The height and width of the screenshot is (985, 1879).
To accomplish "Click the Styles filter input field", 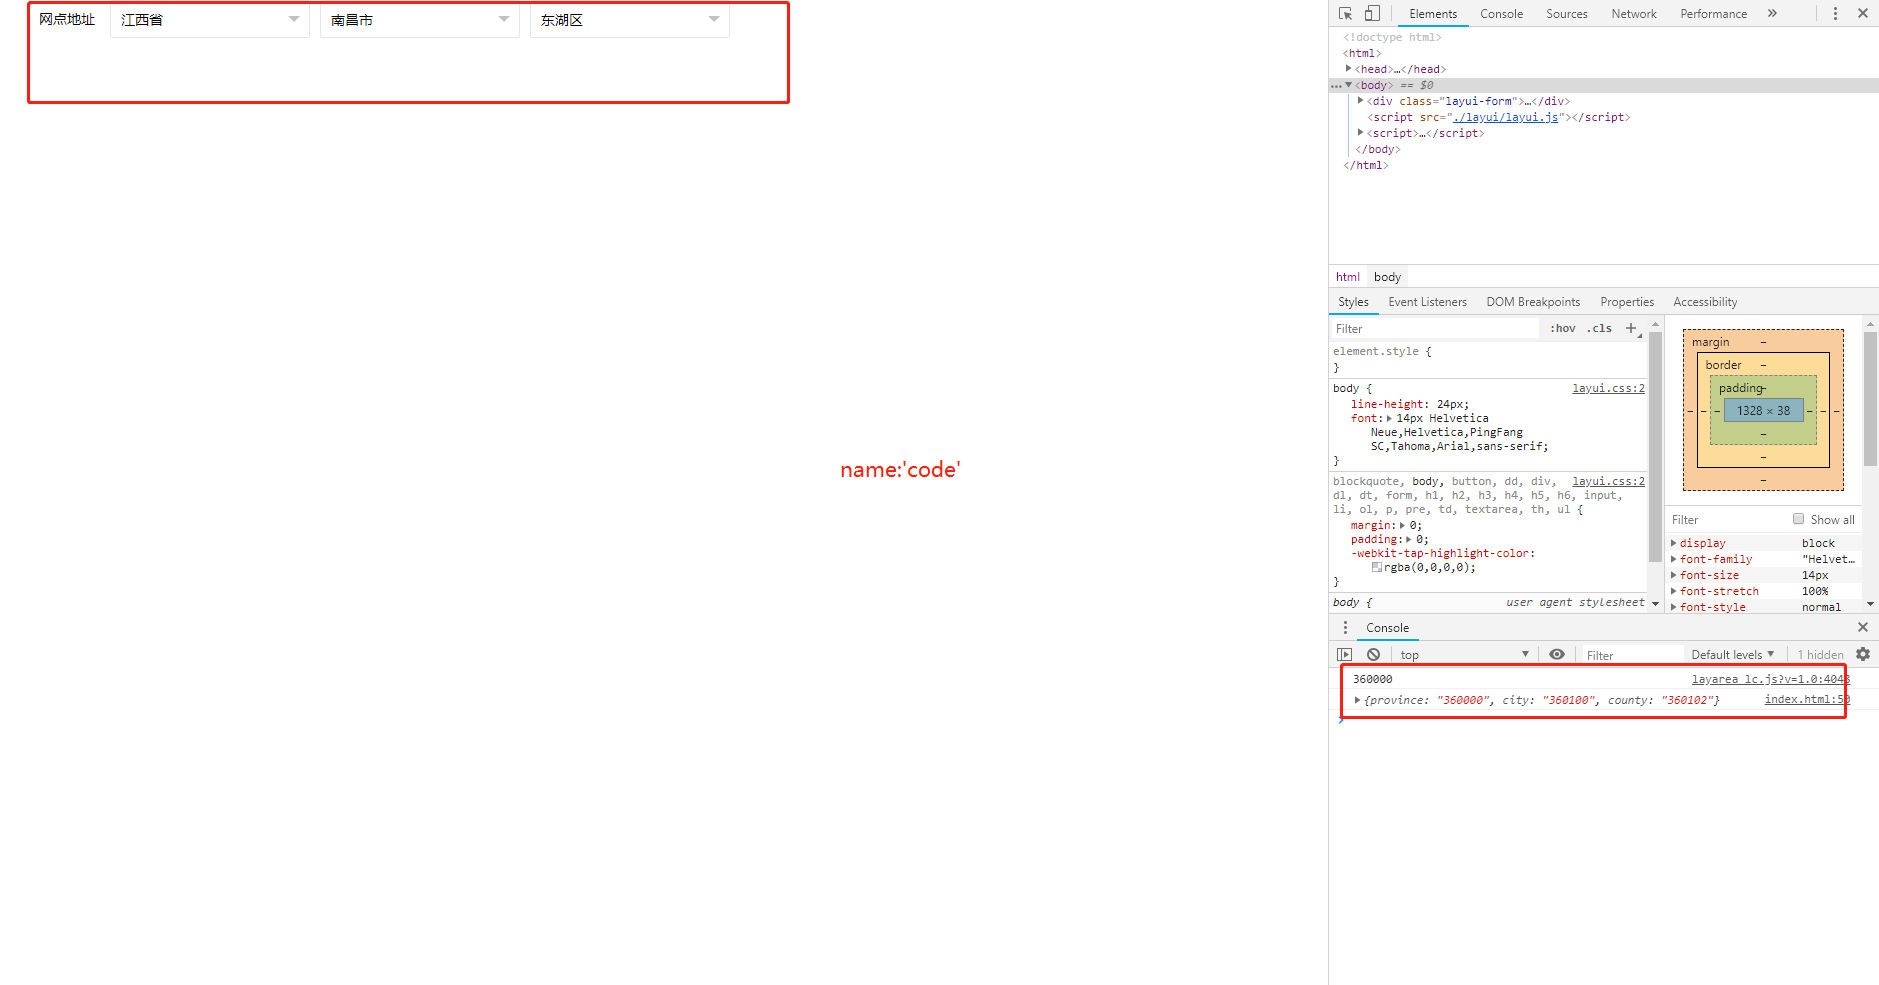I will (1435, 329).
